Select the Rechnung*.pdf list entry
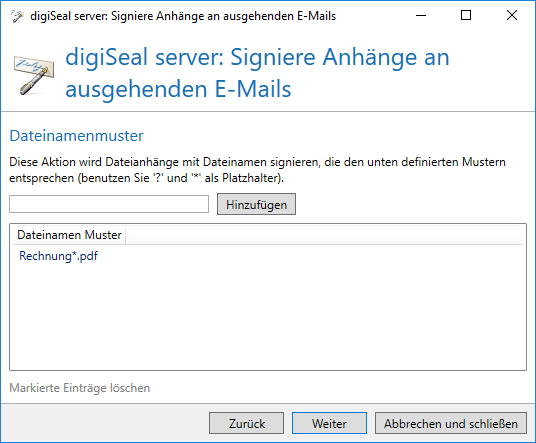Viewport: 536px width, 443px height. [x=58, y=256]
